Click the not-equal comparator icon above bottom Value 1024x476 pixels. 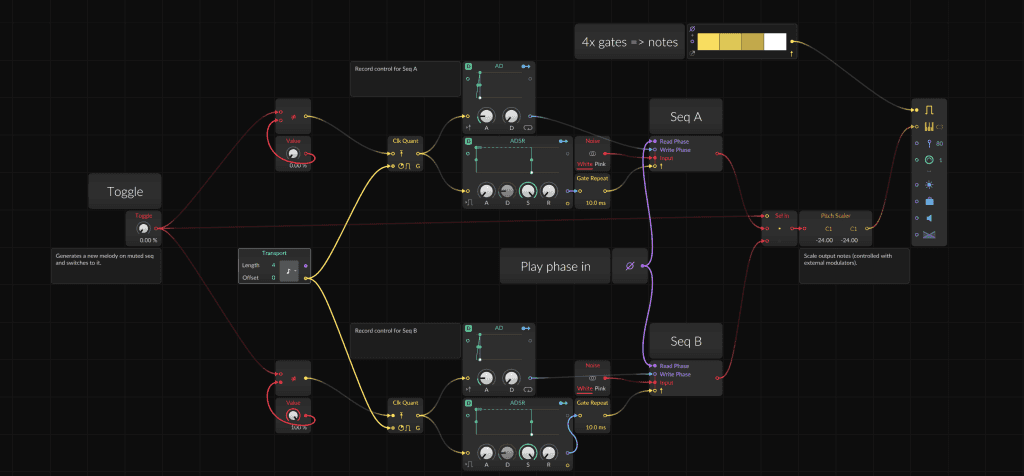pyautogui.click(x=293, y=379)
